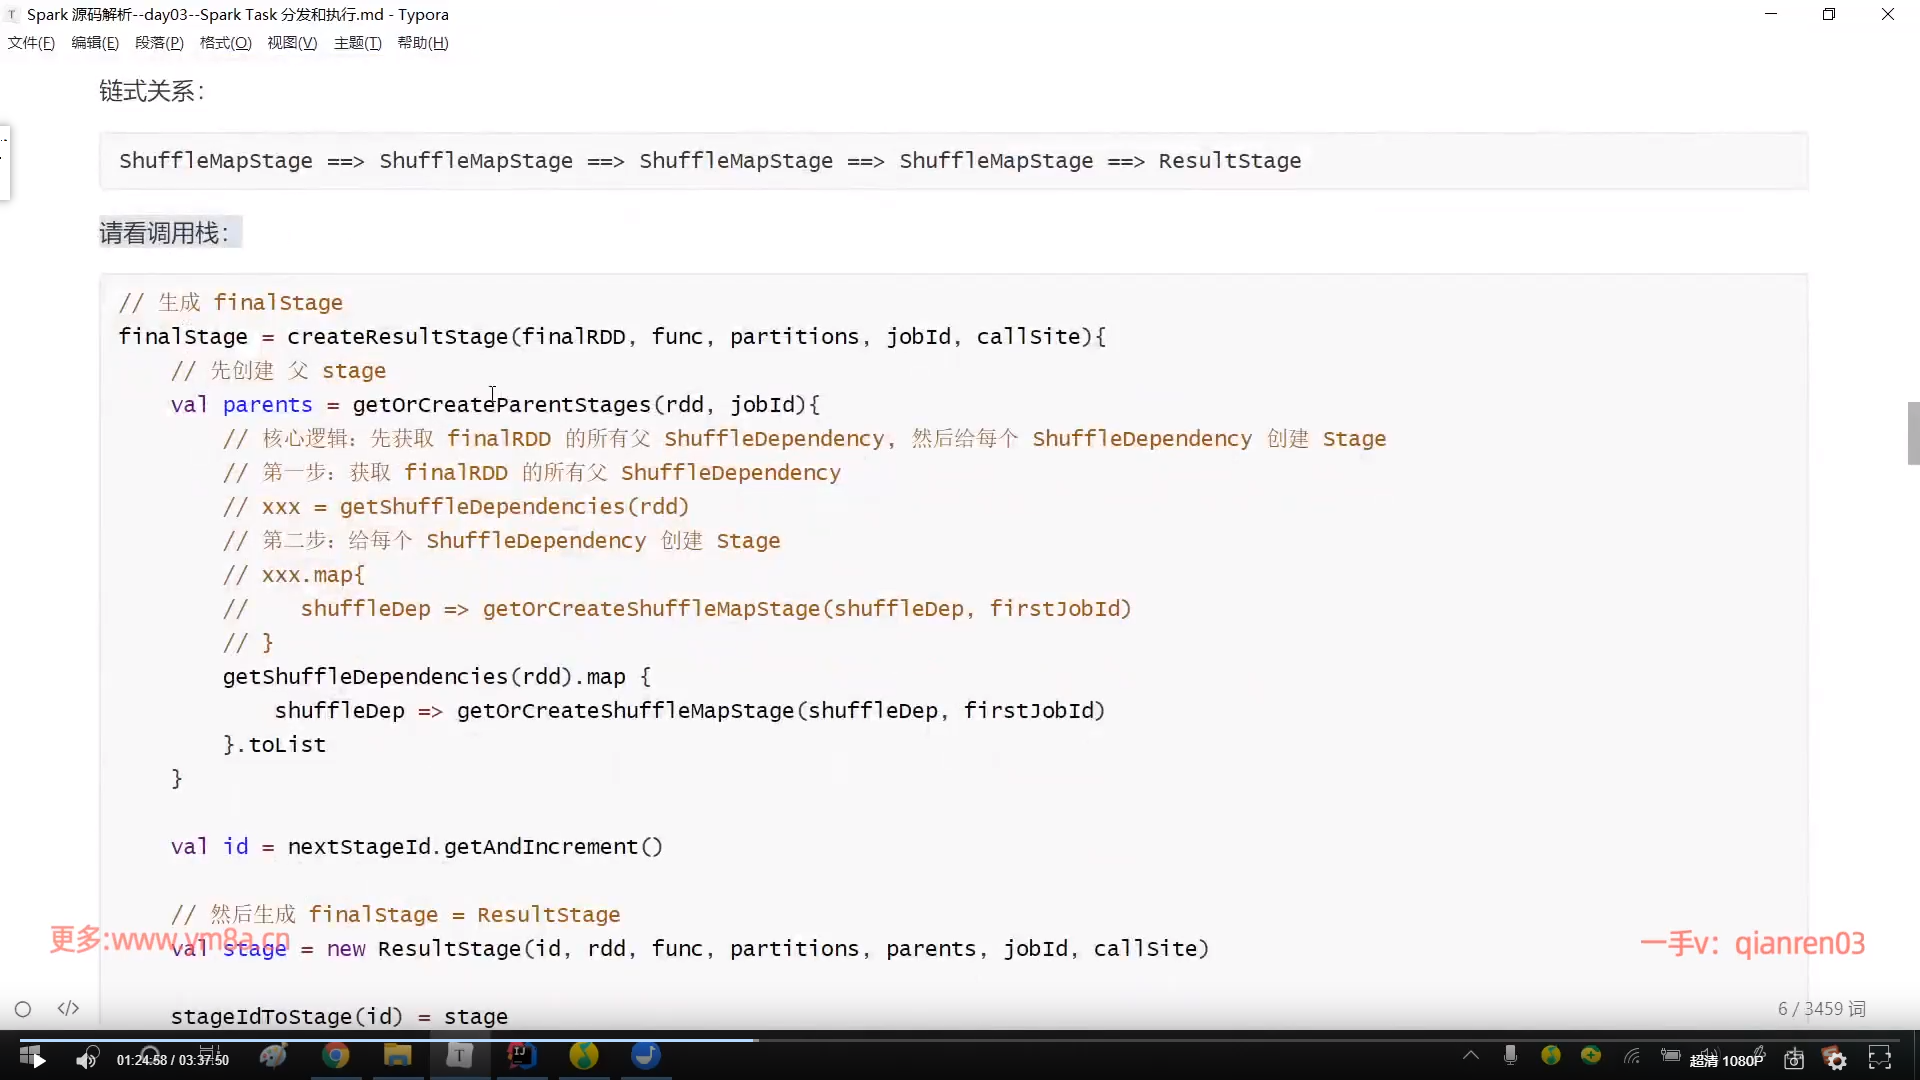Screen dimensions: 1920x1080
Task: Open the 超清 1080P quality selector
Action: [1726, 1060]
